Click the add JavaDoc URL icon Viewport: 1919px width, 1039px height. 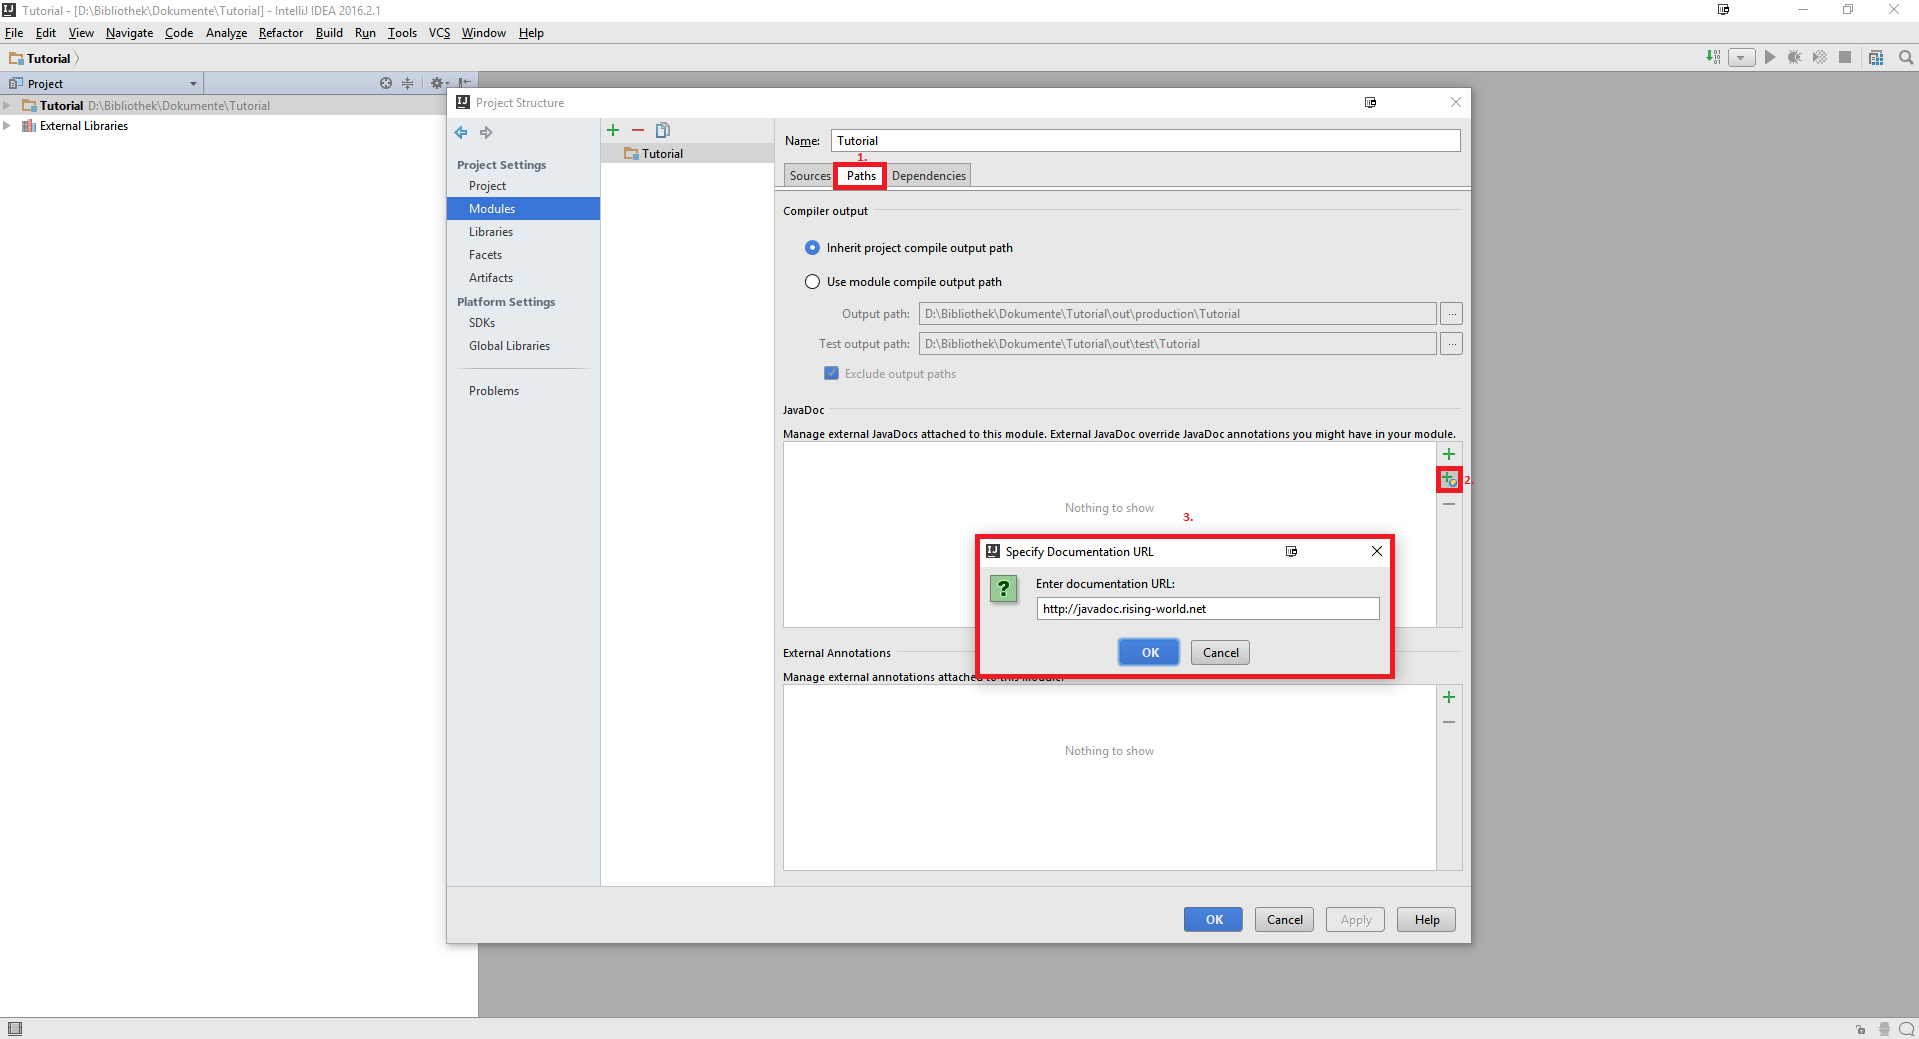(x=1449, y=480)
